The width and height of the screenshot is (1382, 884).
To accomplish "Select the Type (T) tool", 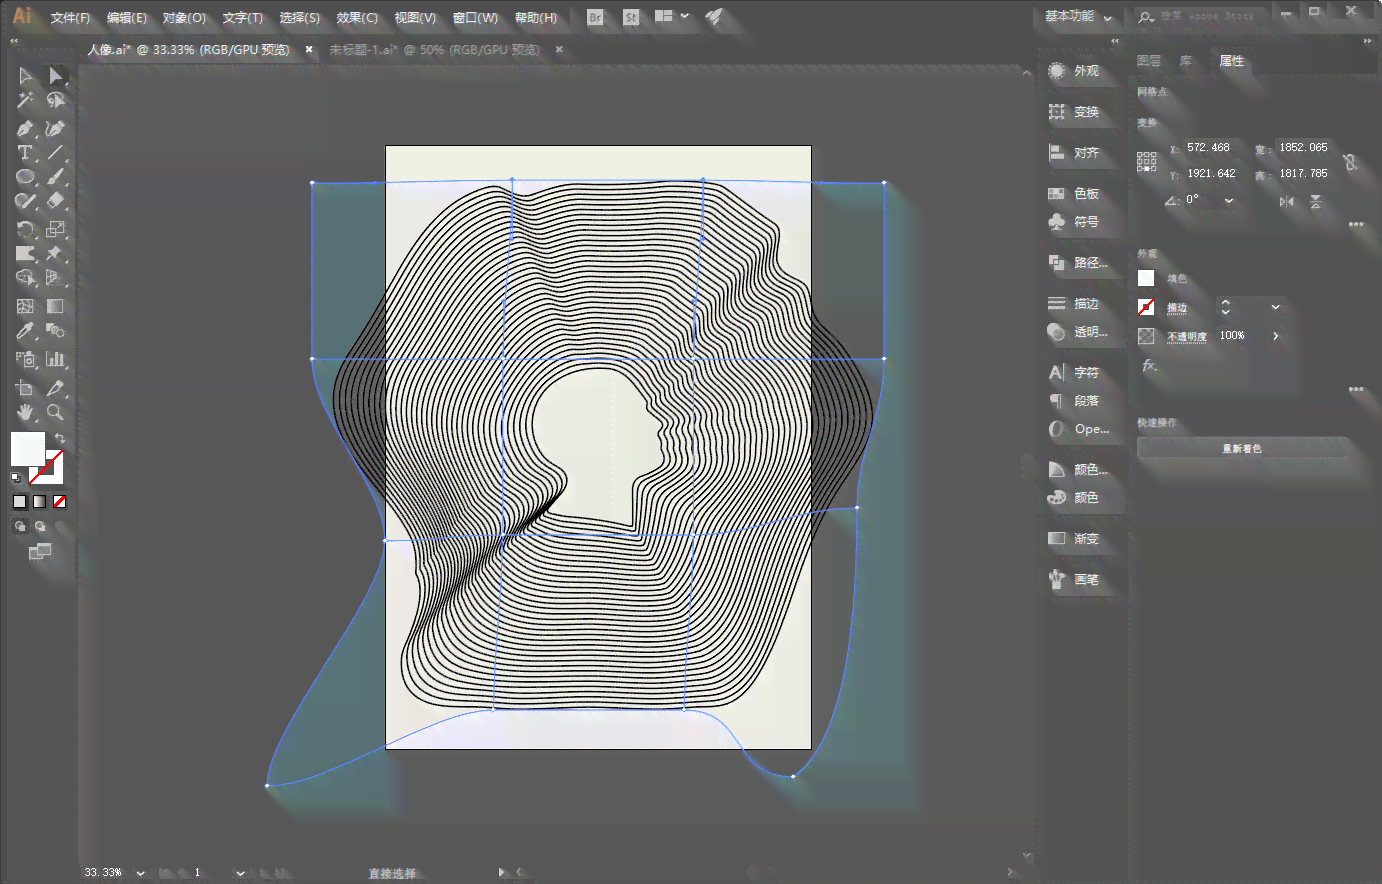I will click(x=25, y=153).
